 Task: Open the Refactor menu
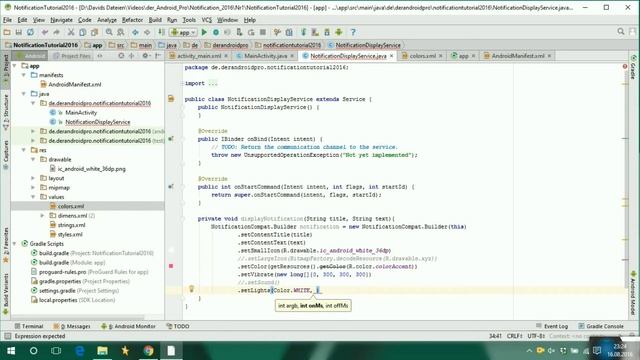point(132,20)
